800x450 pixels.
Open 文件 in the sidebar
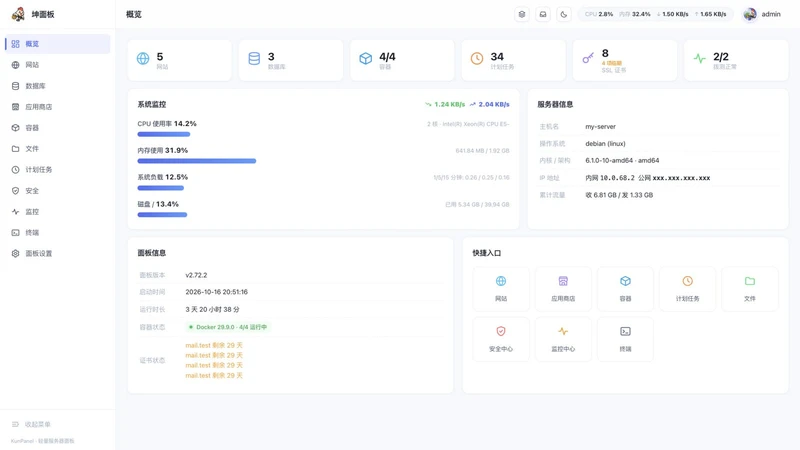click(58, 148)
